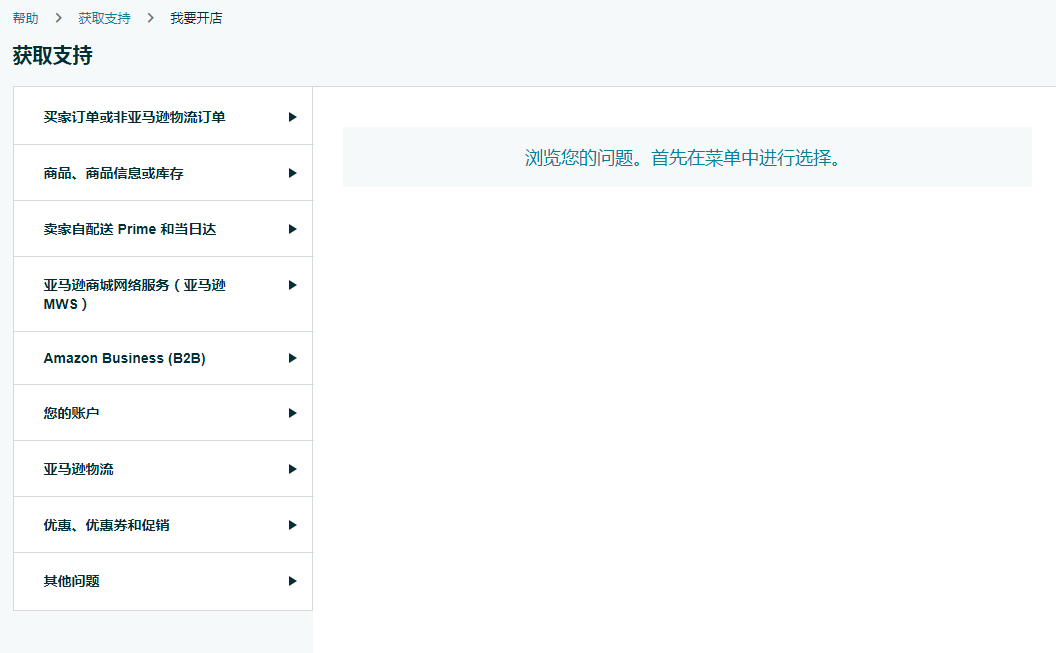Expand arrow beside Amazon Business (B2B)
The image size is (1056, 653).
pos(292,358)
